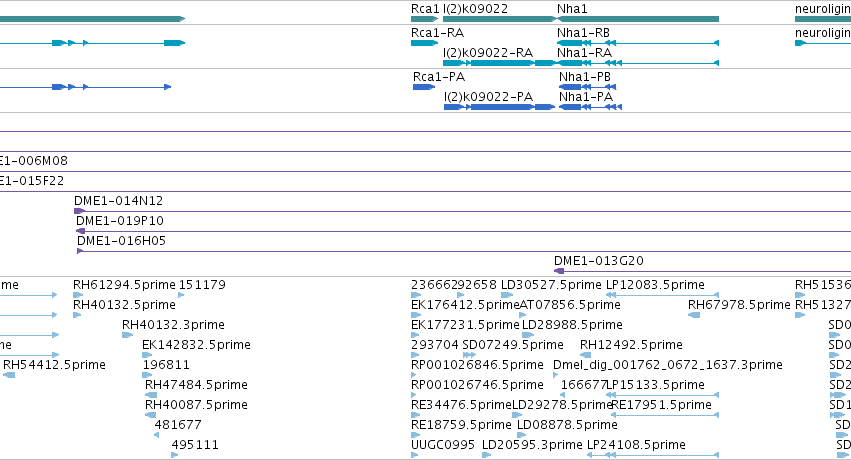
Task: Click the Rca1-RA transcript arrow
Action: point(424,43)
